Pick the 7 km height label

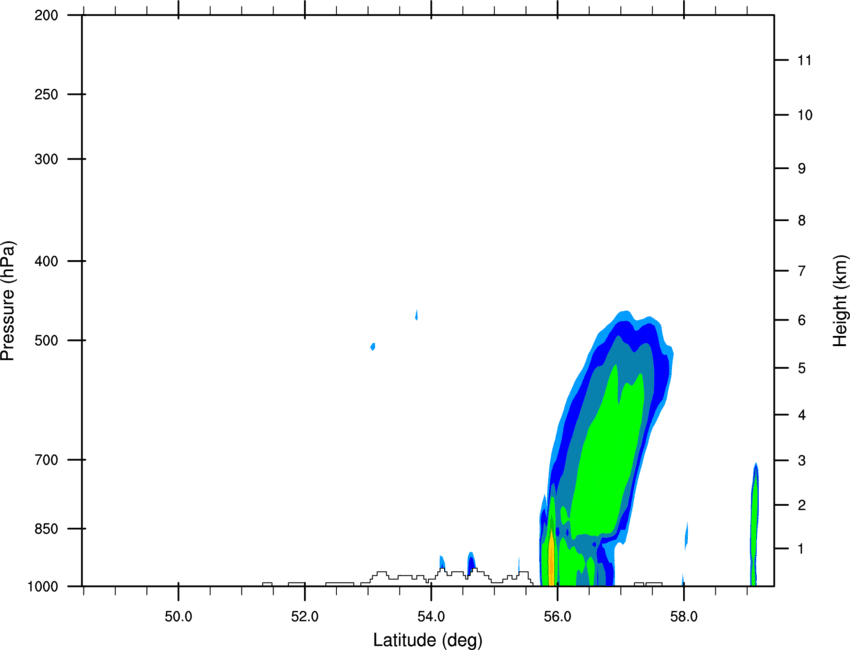[802, 271]
